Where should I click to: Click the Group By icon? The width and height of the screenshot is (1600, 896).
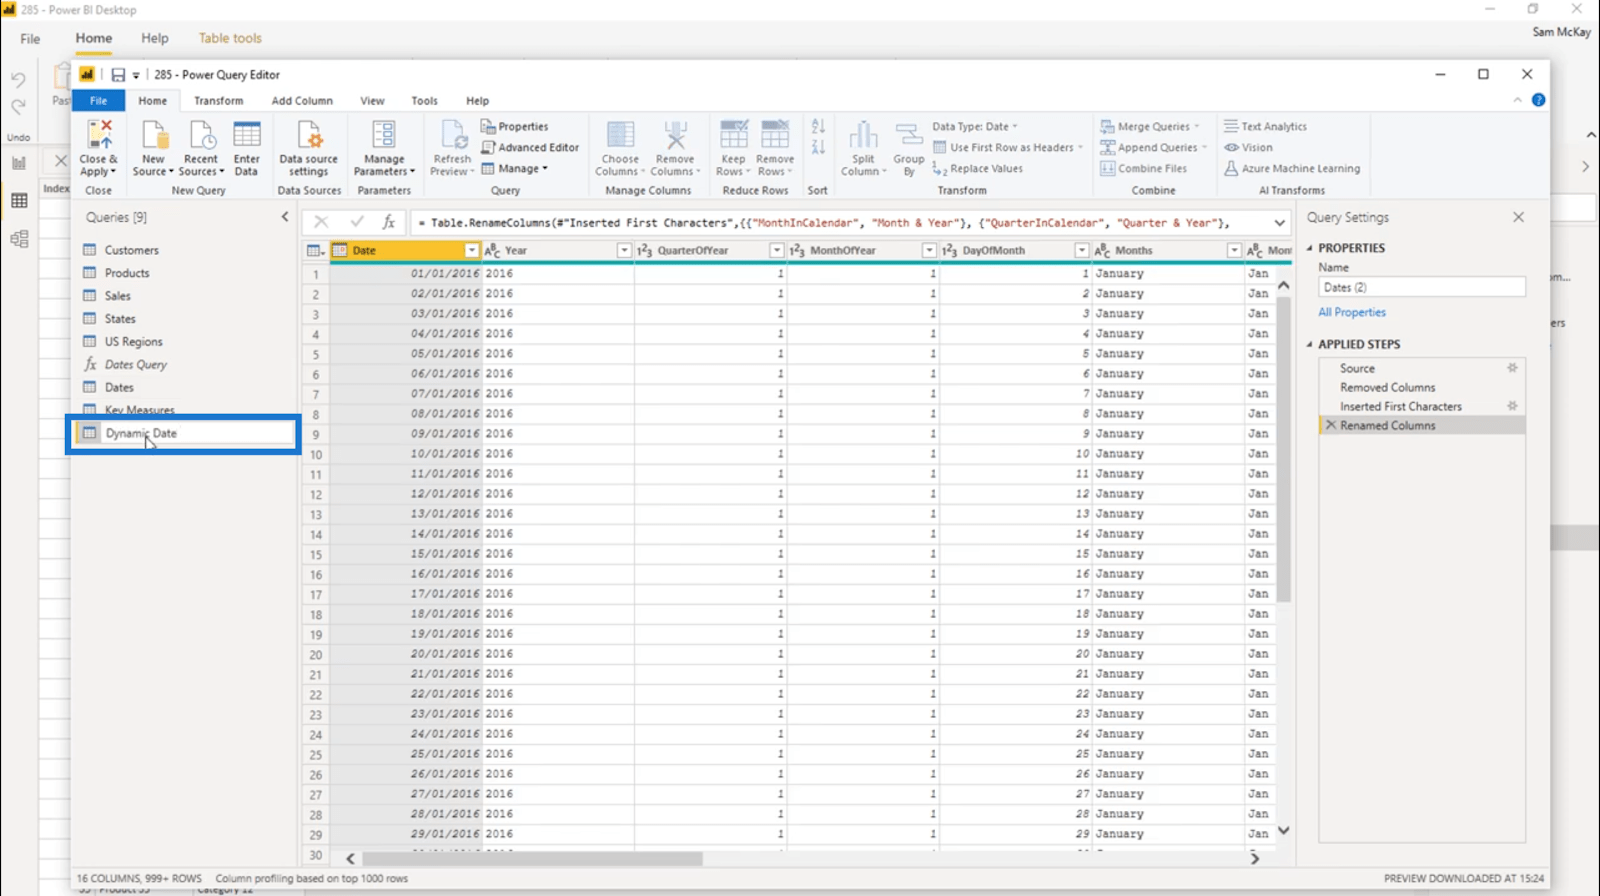pyautogui.click(x=909, y=135)
